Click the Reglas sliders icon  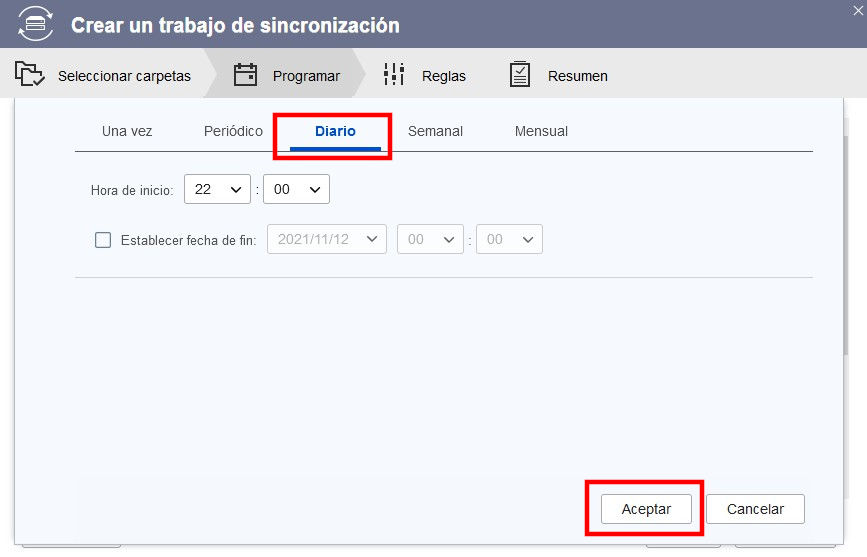point(394,75)
